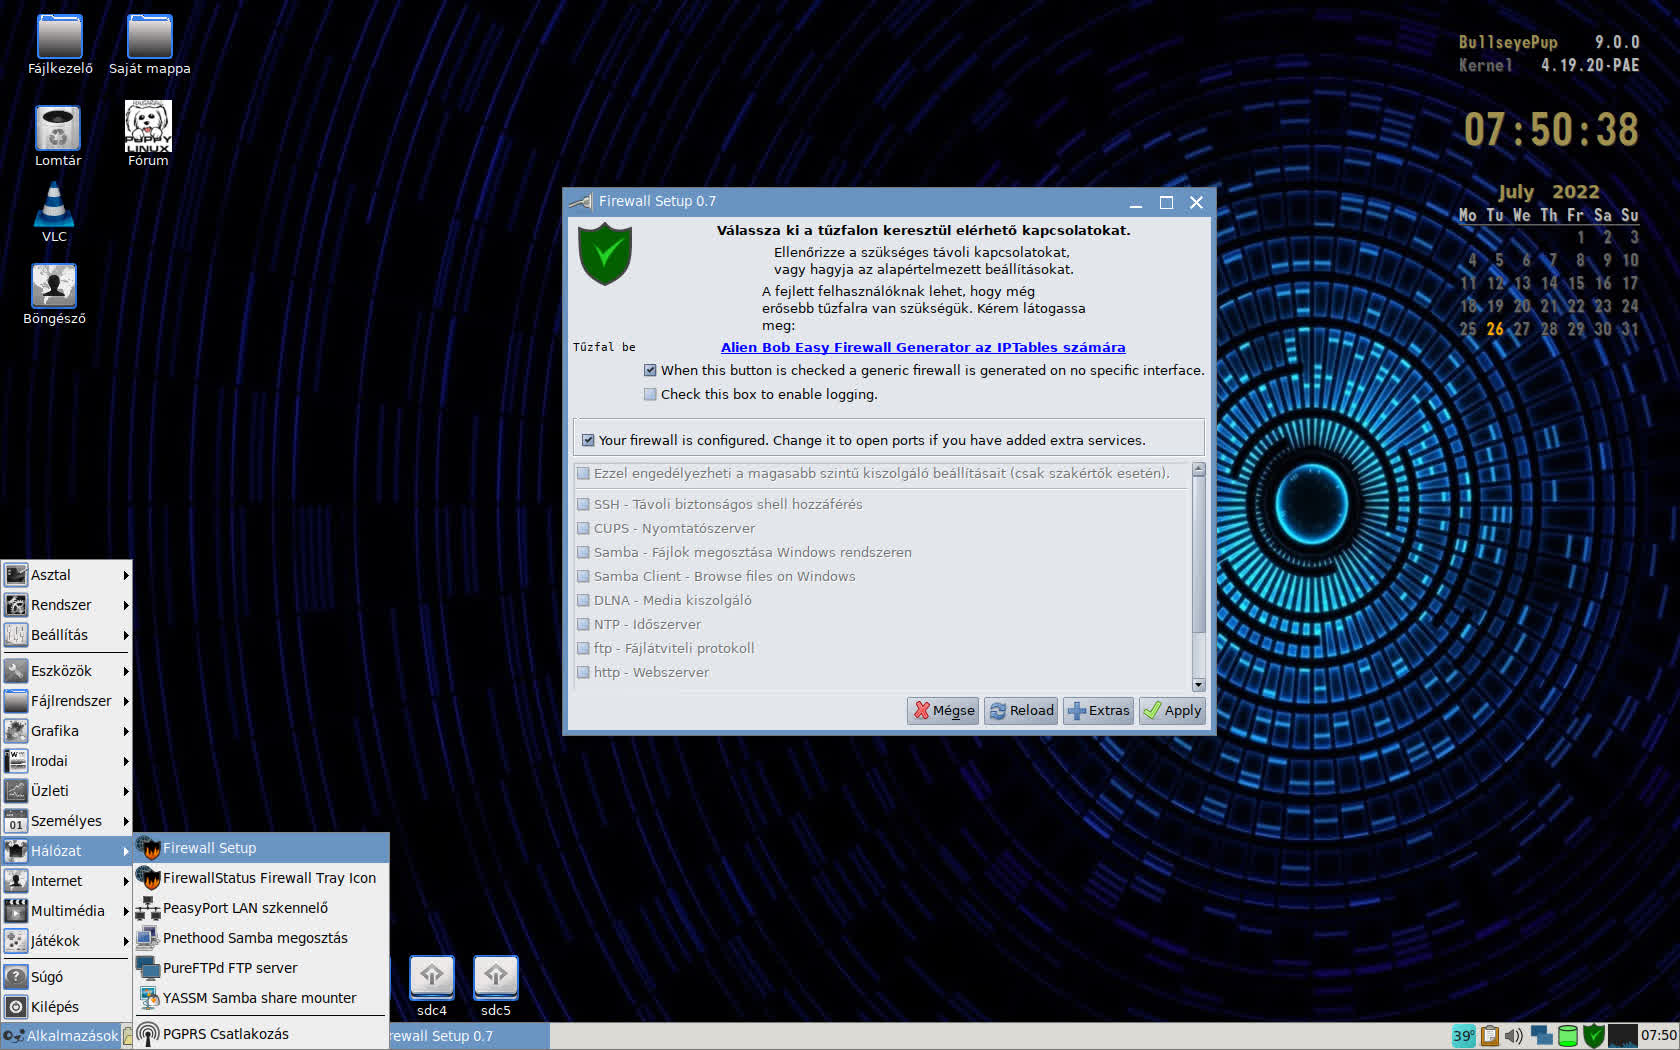
Task: Expand the Személyes submenu
Action: (67, 821)
